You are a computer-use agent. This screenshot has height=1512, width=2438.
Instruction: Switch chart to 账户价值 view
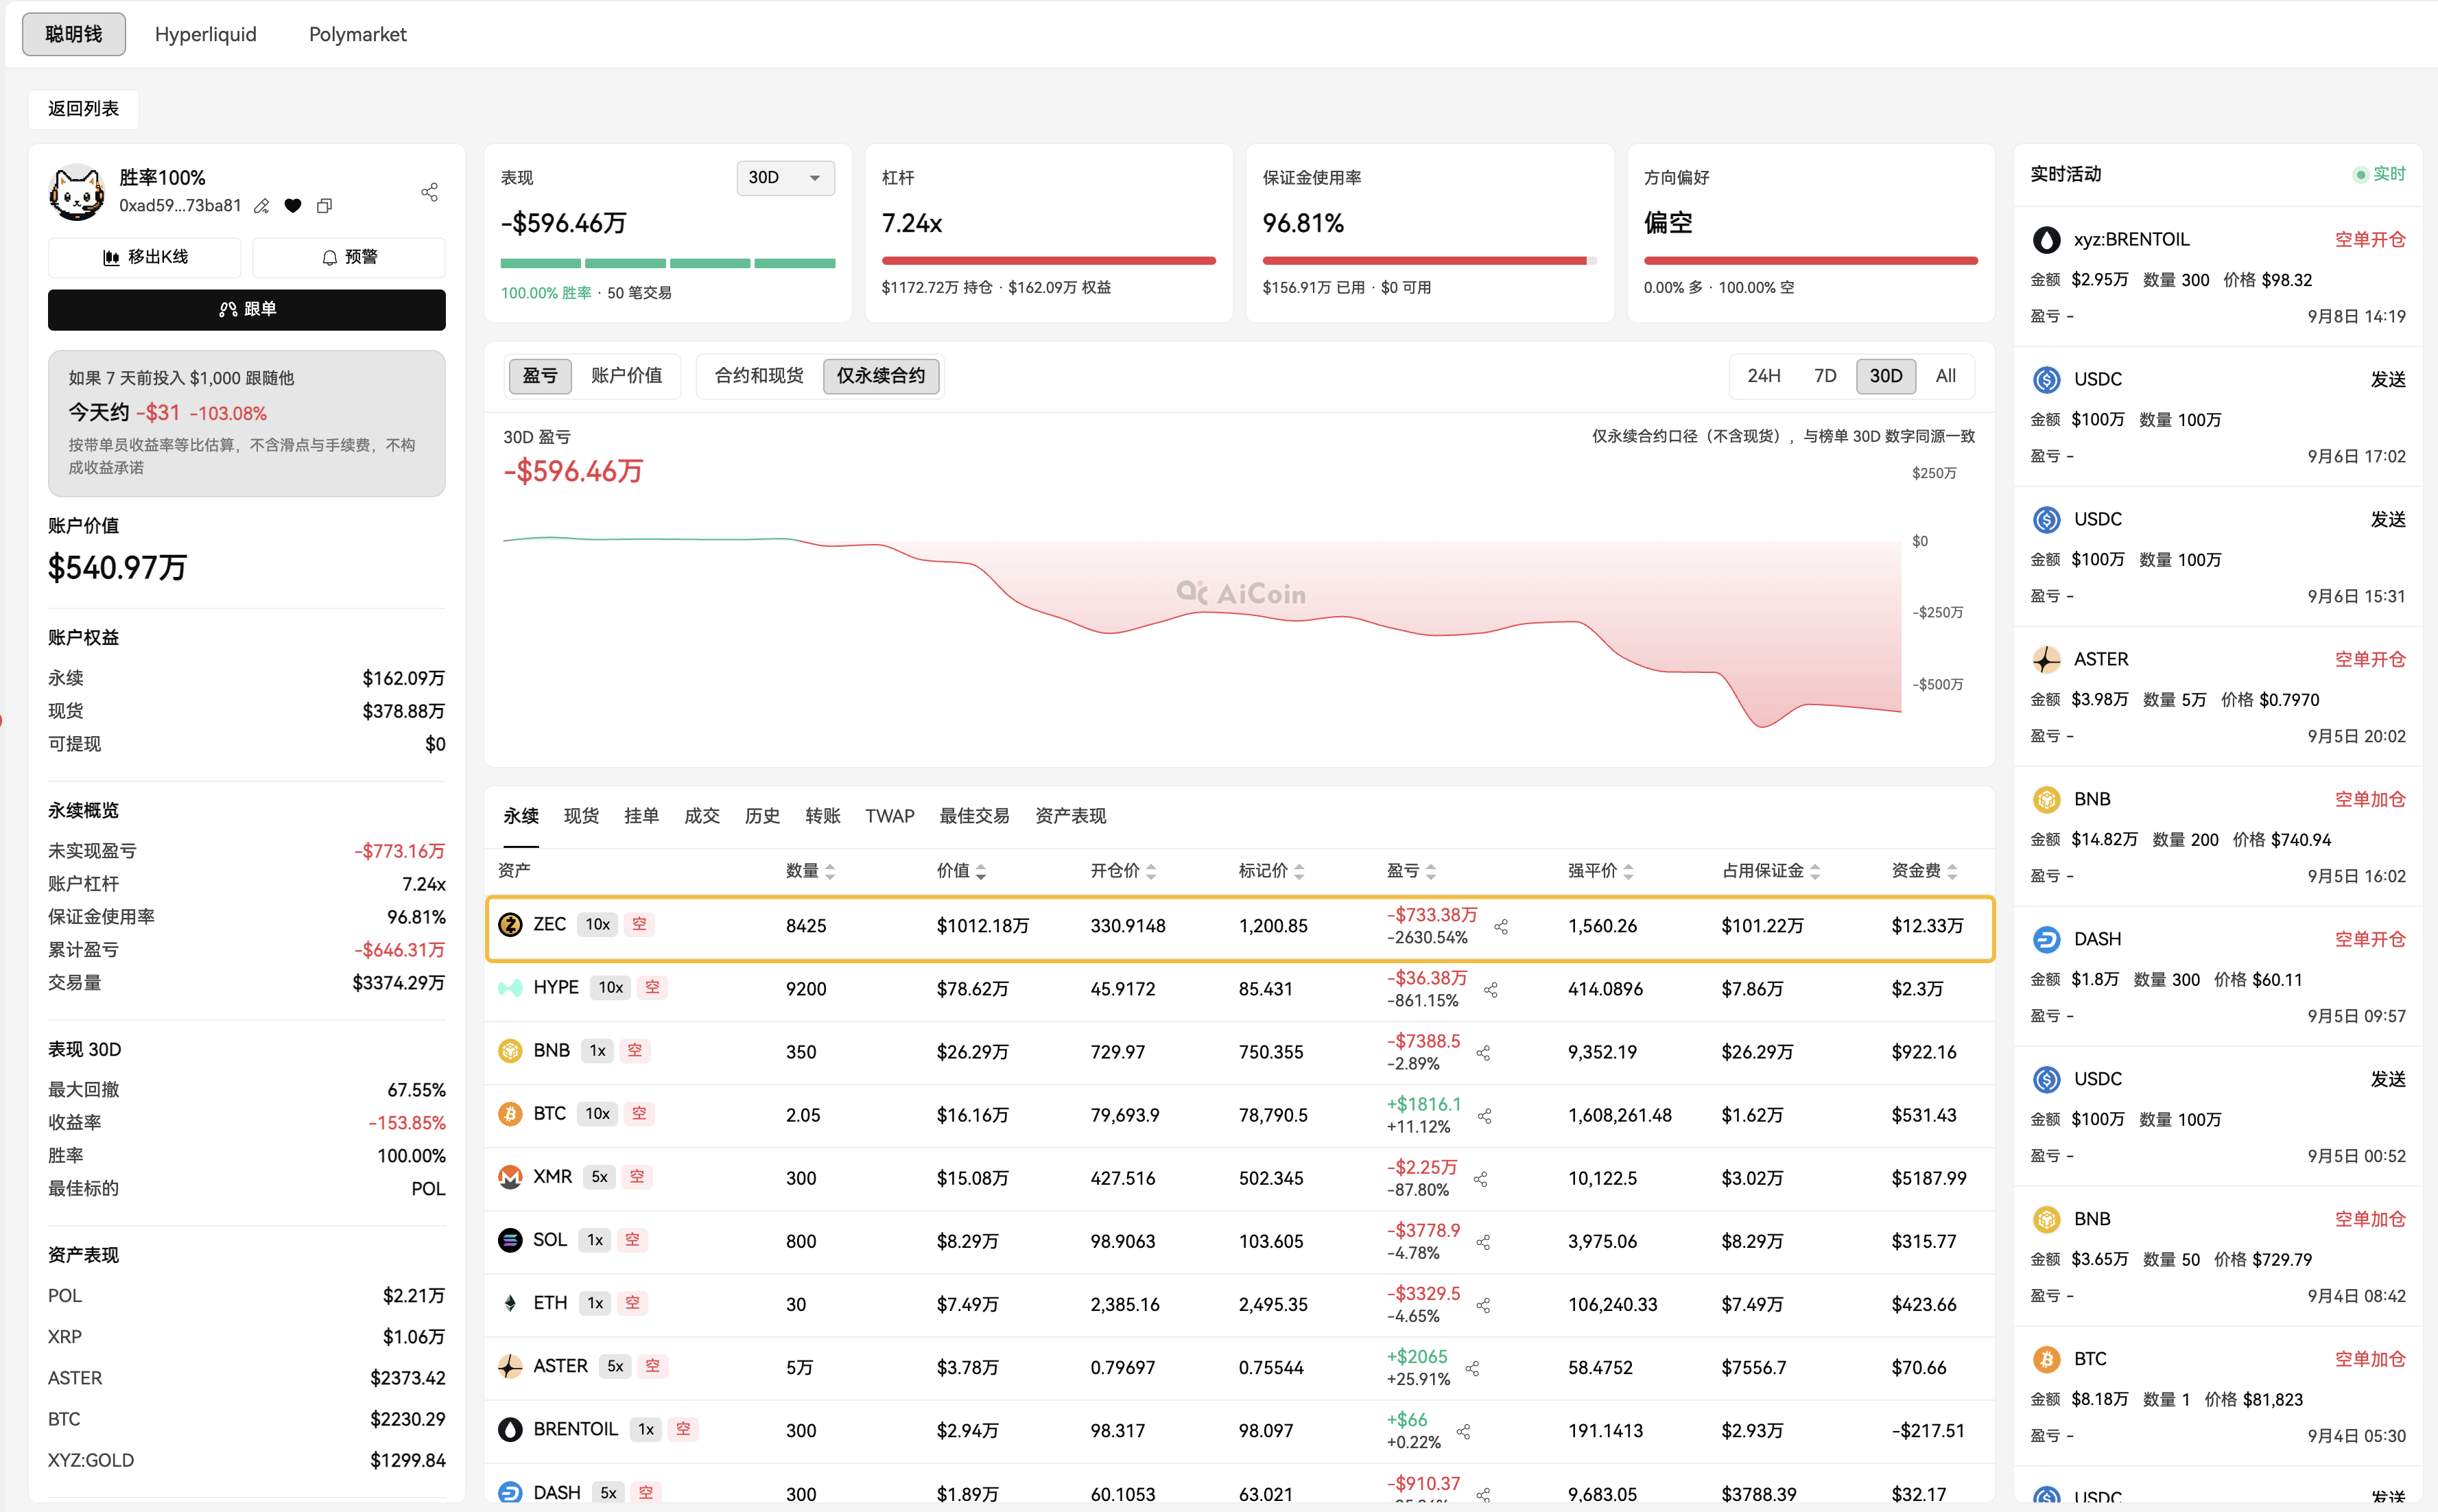pos(627,376)
